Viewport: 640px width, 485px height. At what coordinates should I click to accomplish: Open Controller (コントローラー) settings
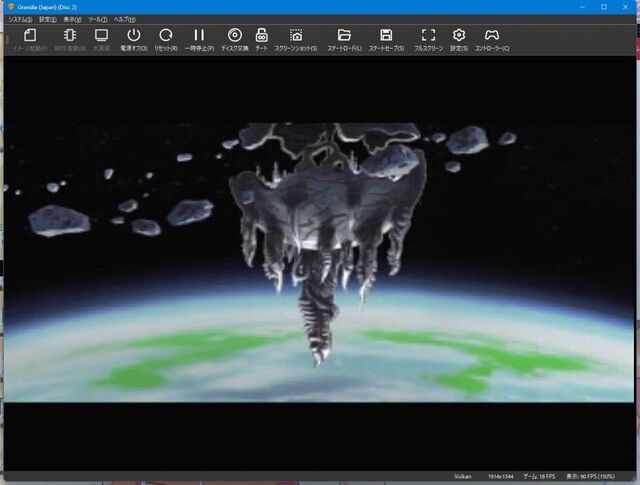492,40
